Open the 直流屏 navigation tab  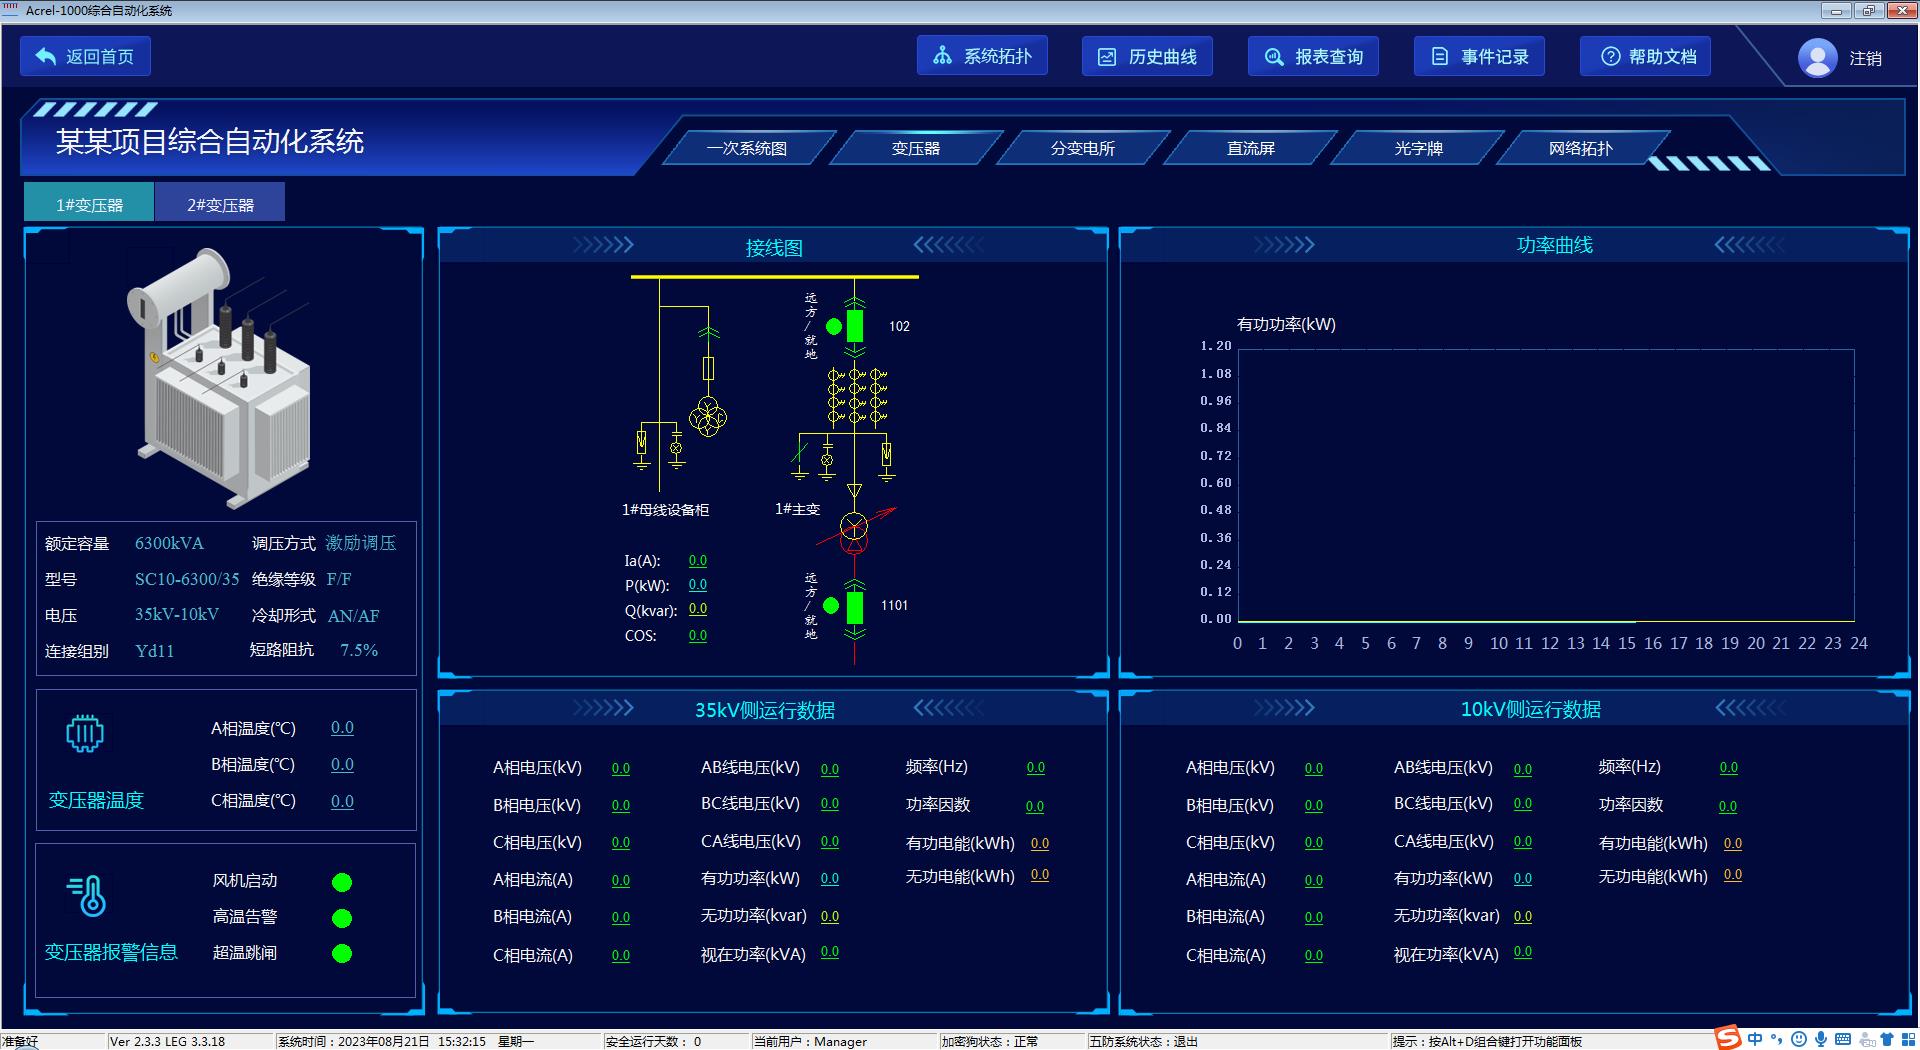(1250, 148)
